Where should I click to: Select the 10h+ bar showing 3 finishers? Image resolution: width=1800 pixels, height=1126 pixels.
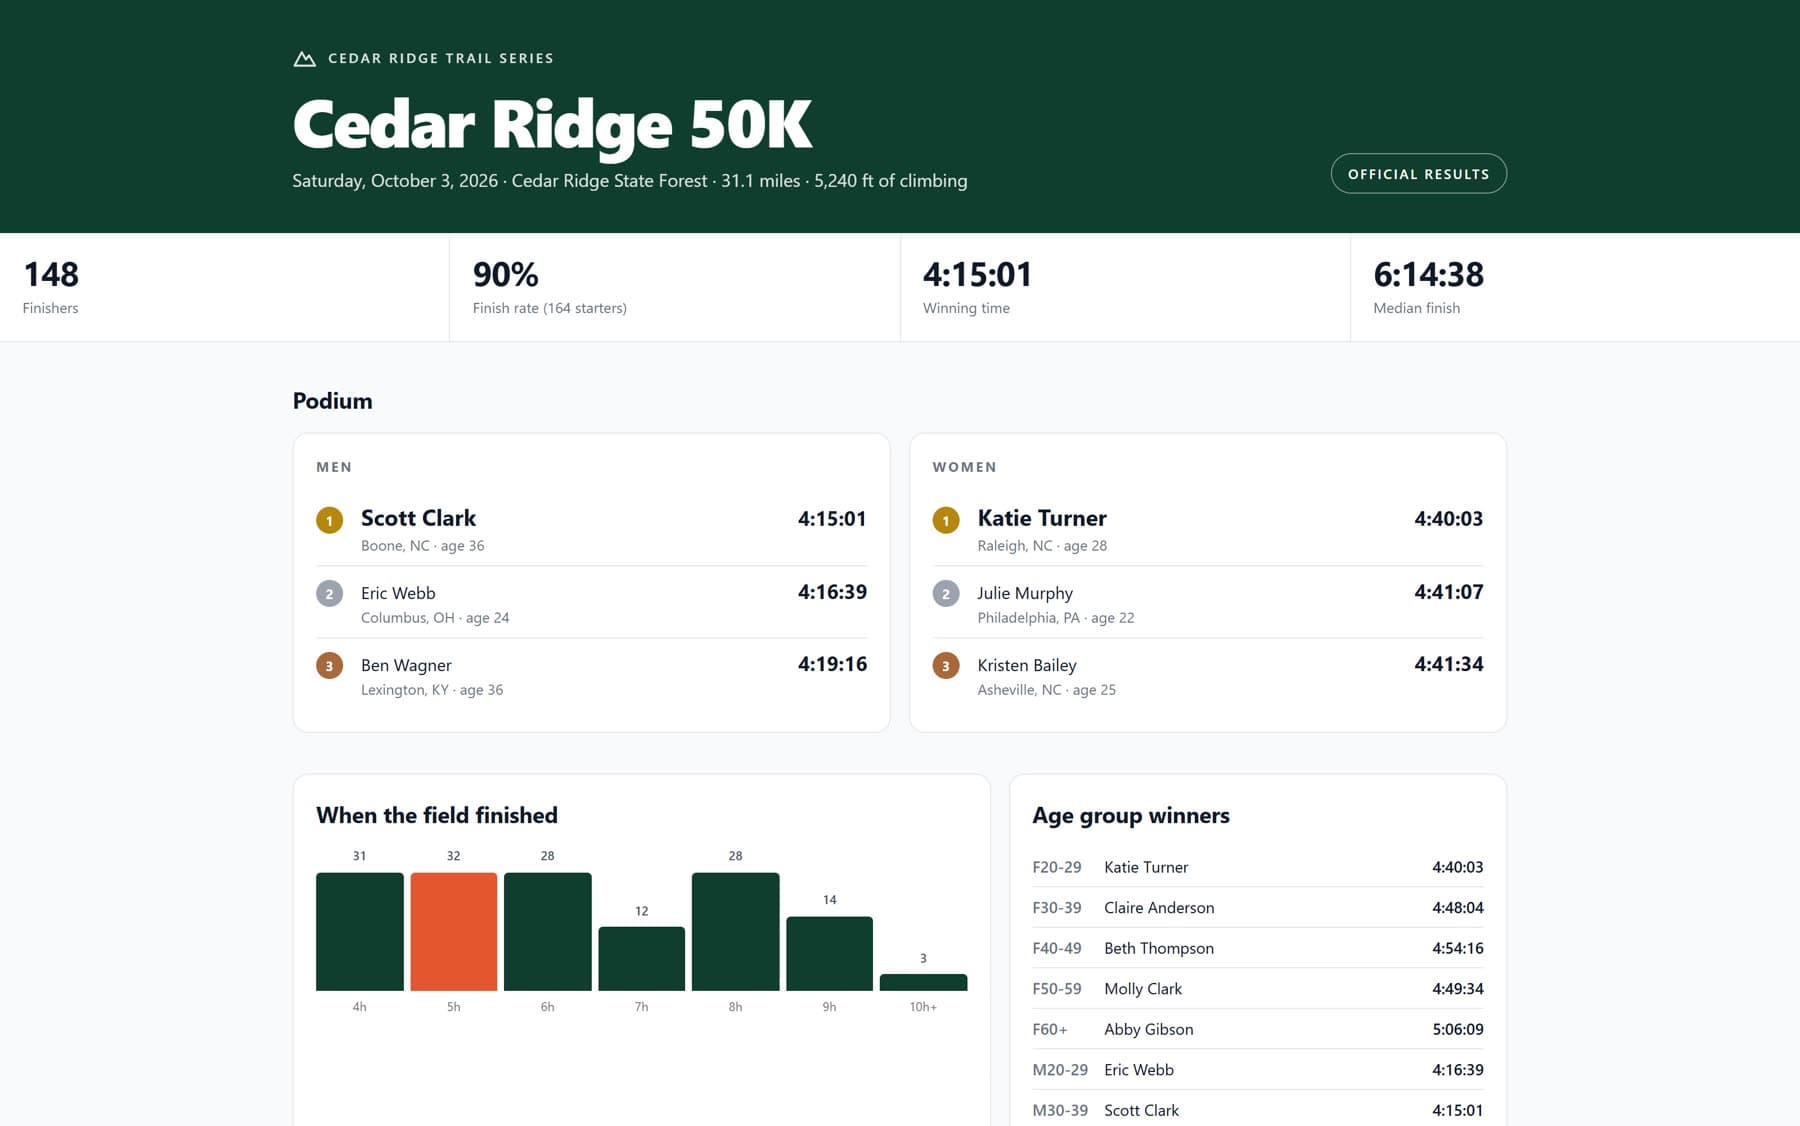[x=923, y=983]
